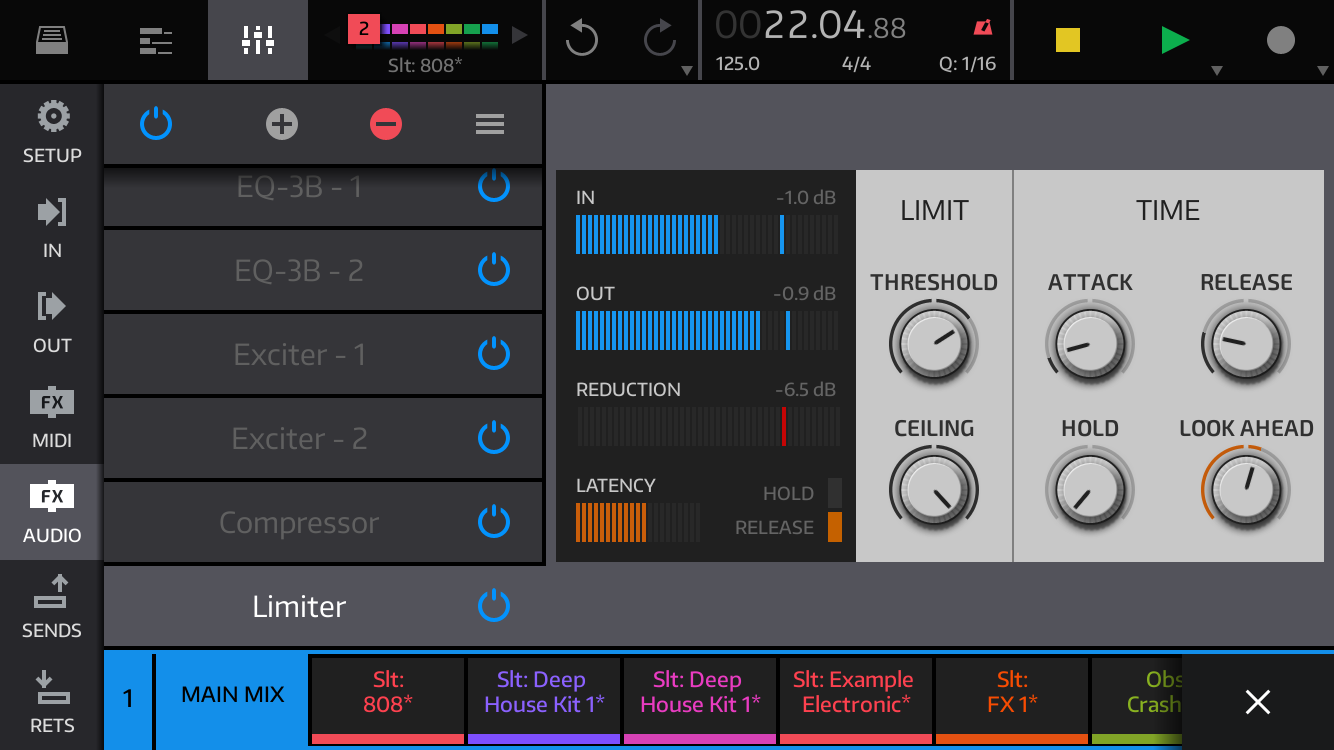Switch to the mixer view icon
The image size is (1334, 750).
click(257, 40)
